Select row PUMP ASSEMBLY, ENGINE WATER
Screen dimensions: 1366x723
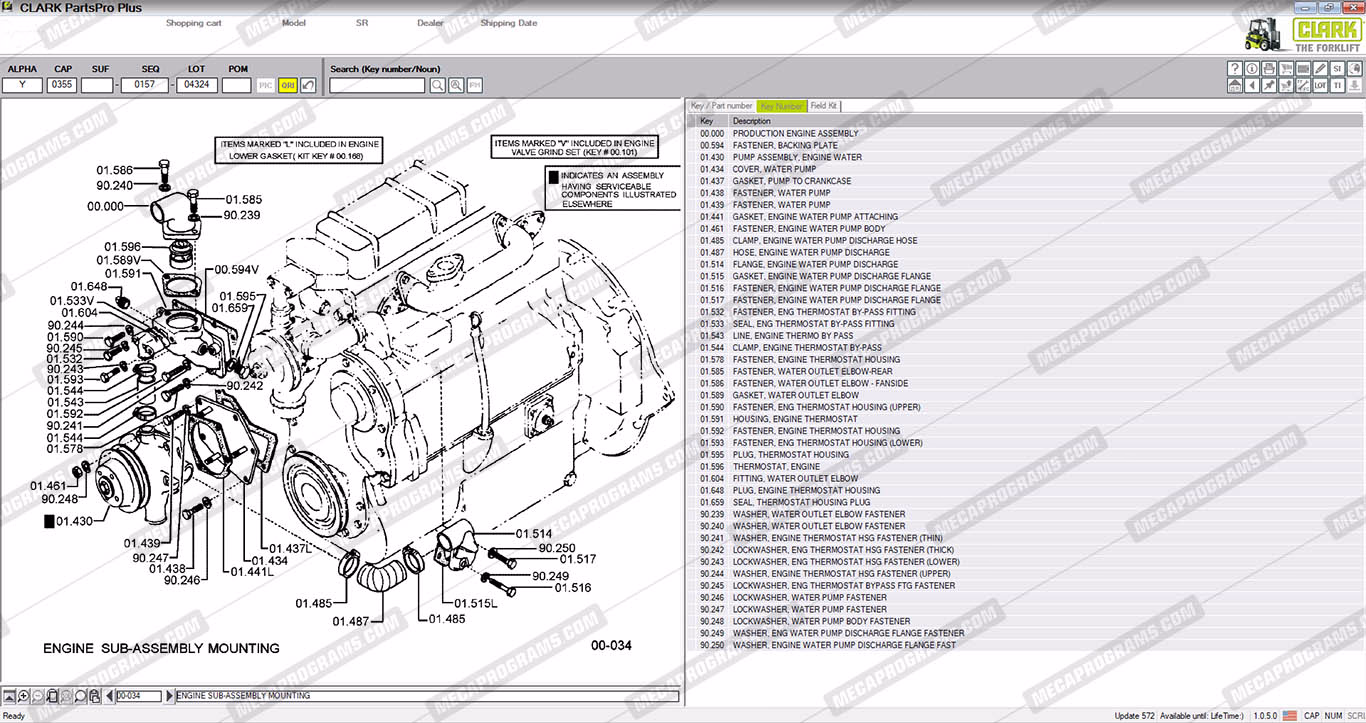tap(1025, 157)
